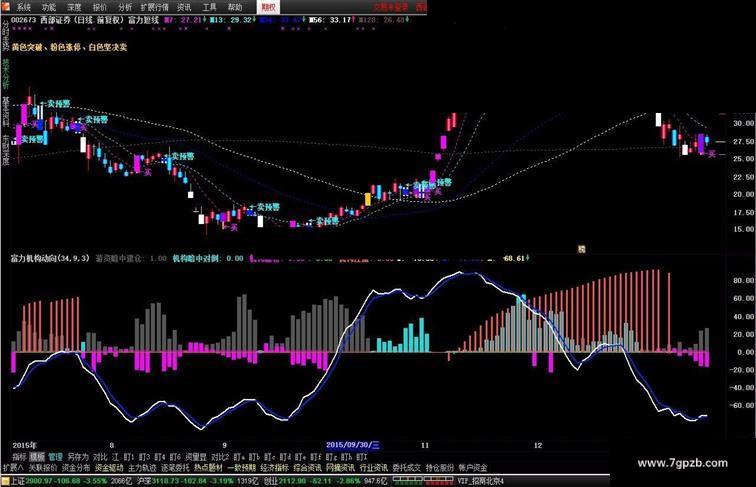The width and height of the screenshot is (756, 487).
Task: Select the 对比2 template
Action: tap(220, 457)
